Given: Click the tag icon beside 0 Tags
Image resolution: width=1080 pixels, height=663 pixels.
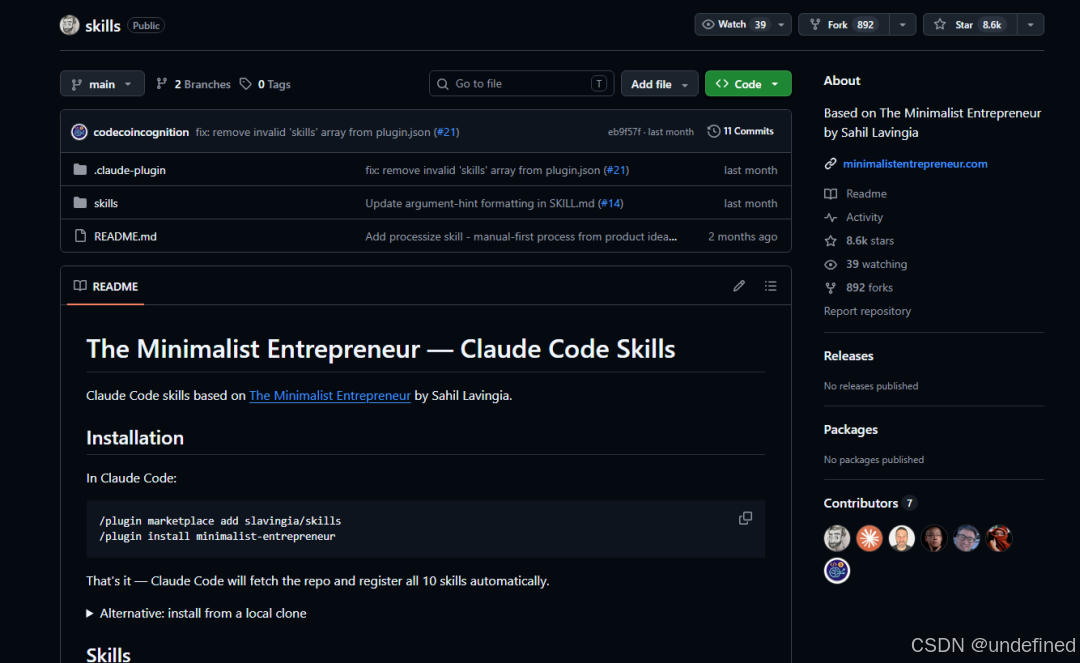Looking at the screenshot, I should click(245, 84).
